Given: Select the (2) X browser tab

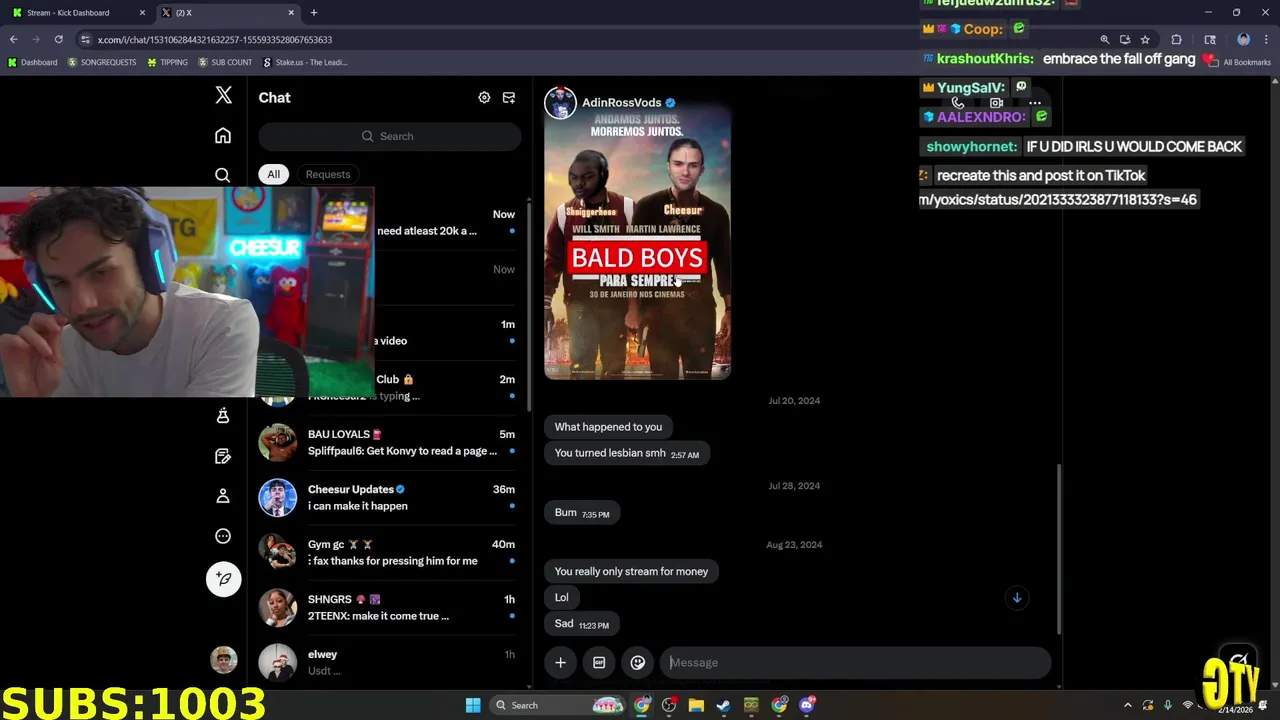Looking at the screenshot, I should [228, 12].
